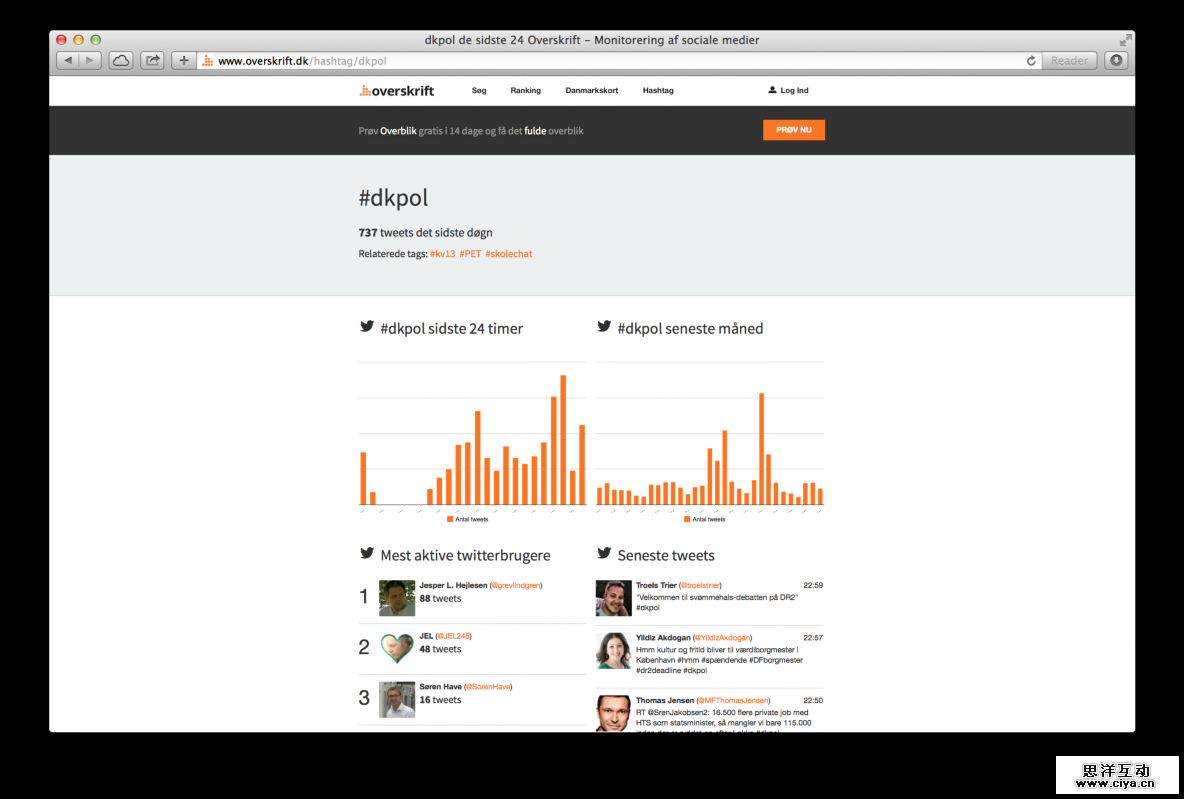Click the tallest bar in the 24 timer chart

[x=563, y=440]
